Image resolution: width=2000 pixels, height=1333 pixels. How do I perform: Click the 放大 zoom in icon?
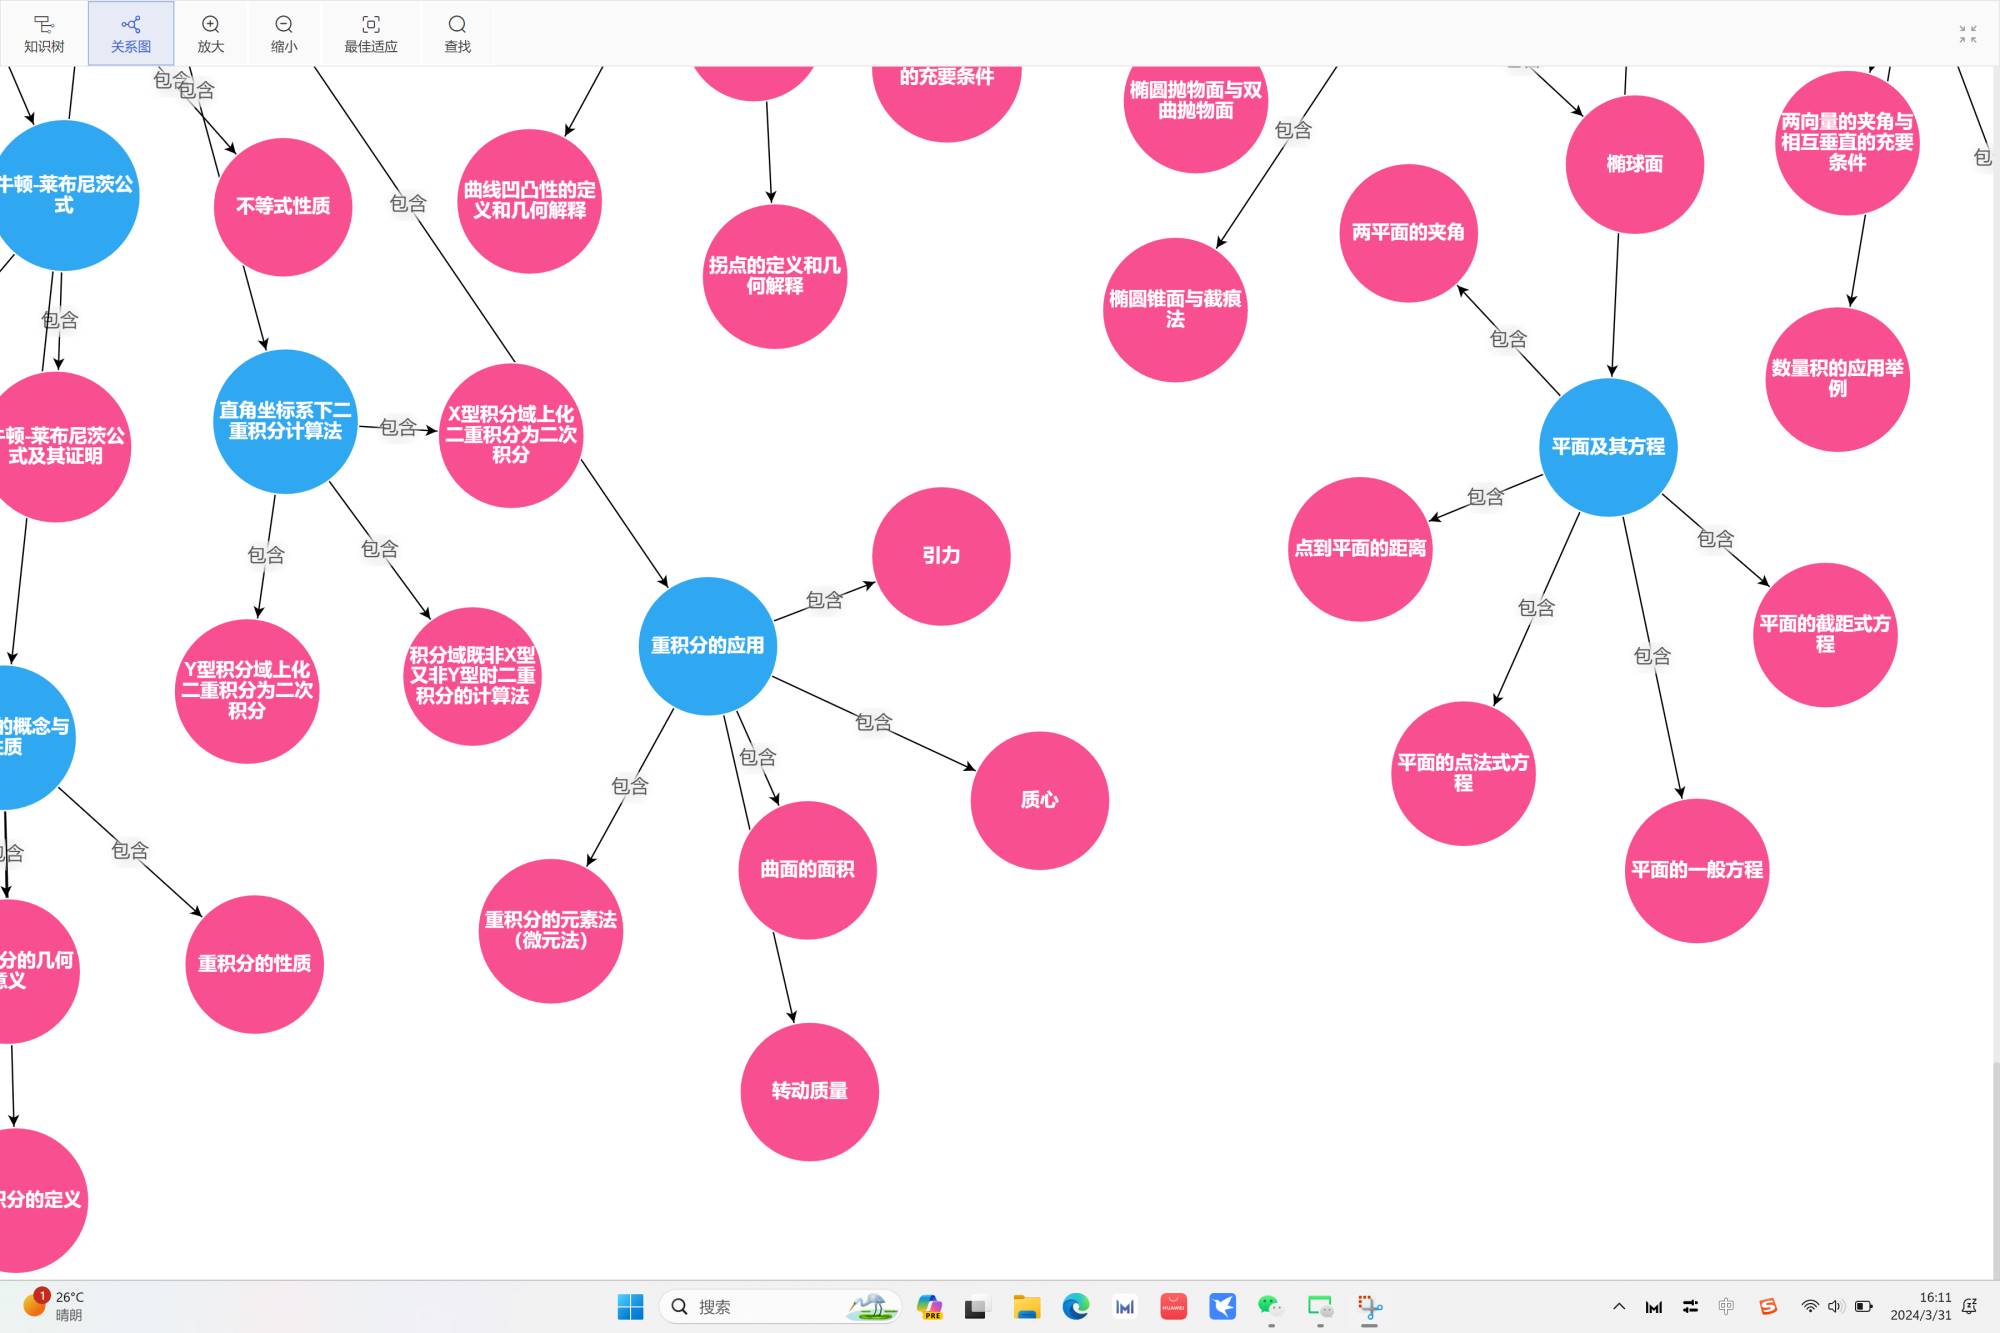[210, 33]
